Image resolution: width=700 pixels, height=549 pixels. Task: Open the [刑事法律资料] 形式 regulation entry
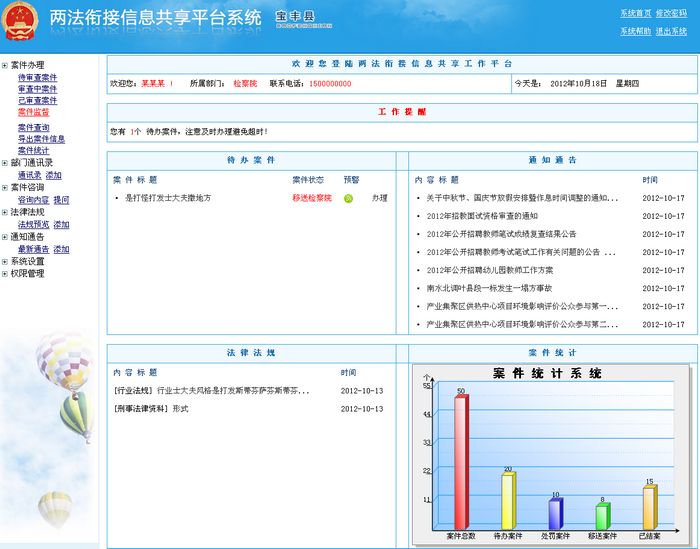click(151, 409)
